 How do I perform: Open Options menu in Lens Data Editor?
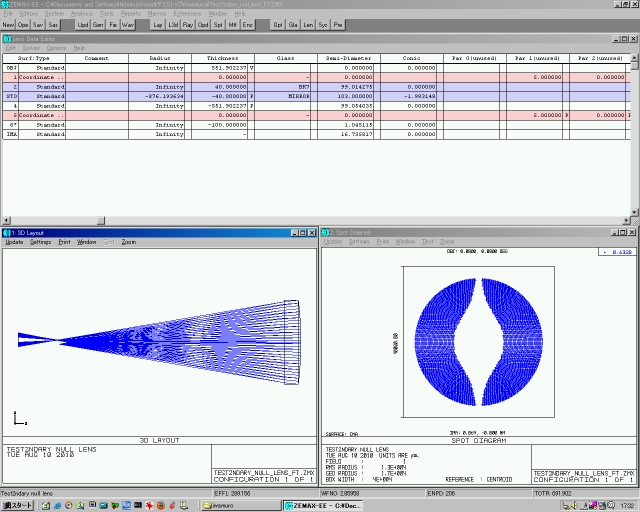point(56,48)
